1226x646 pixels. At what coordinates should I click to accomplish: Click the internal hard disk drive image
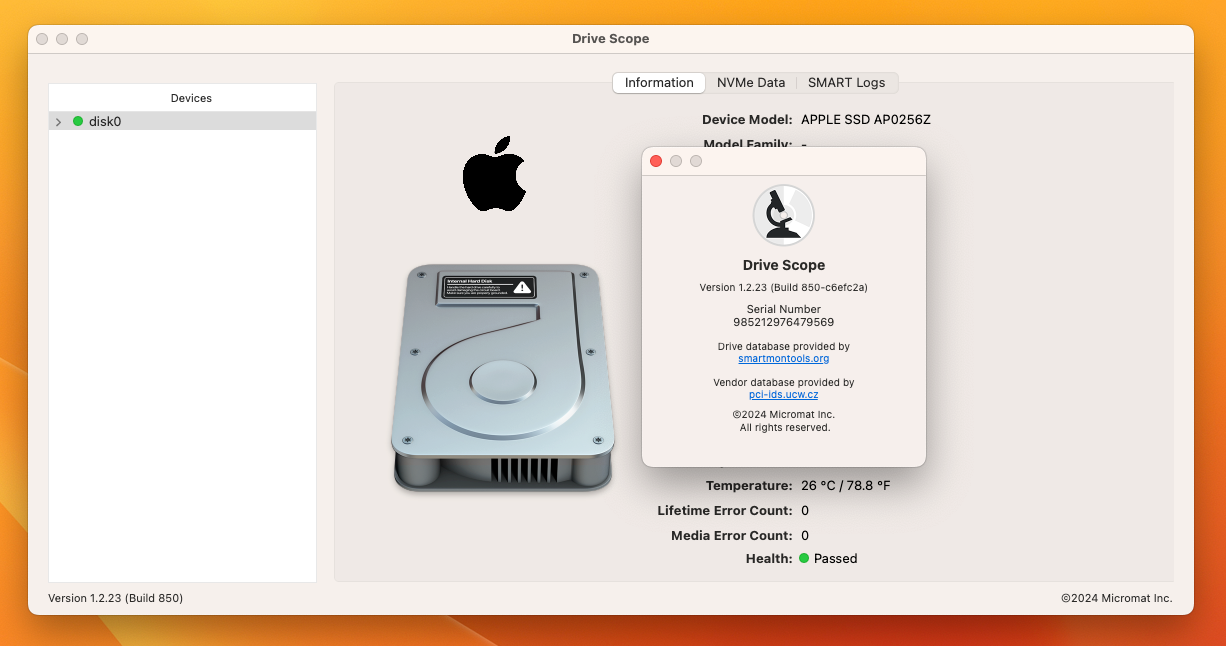(502, 377)
